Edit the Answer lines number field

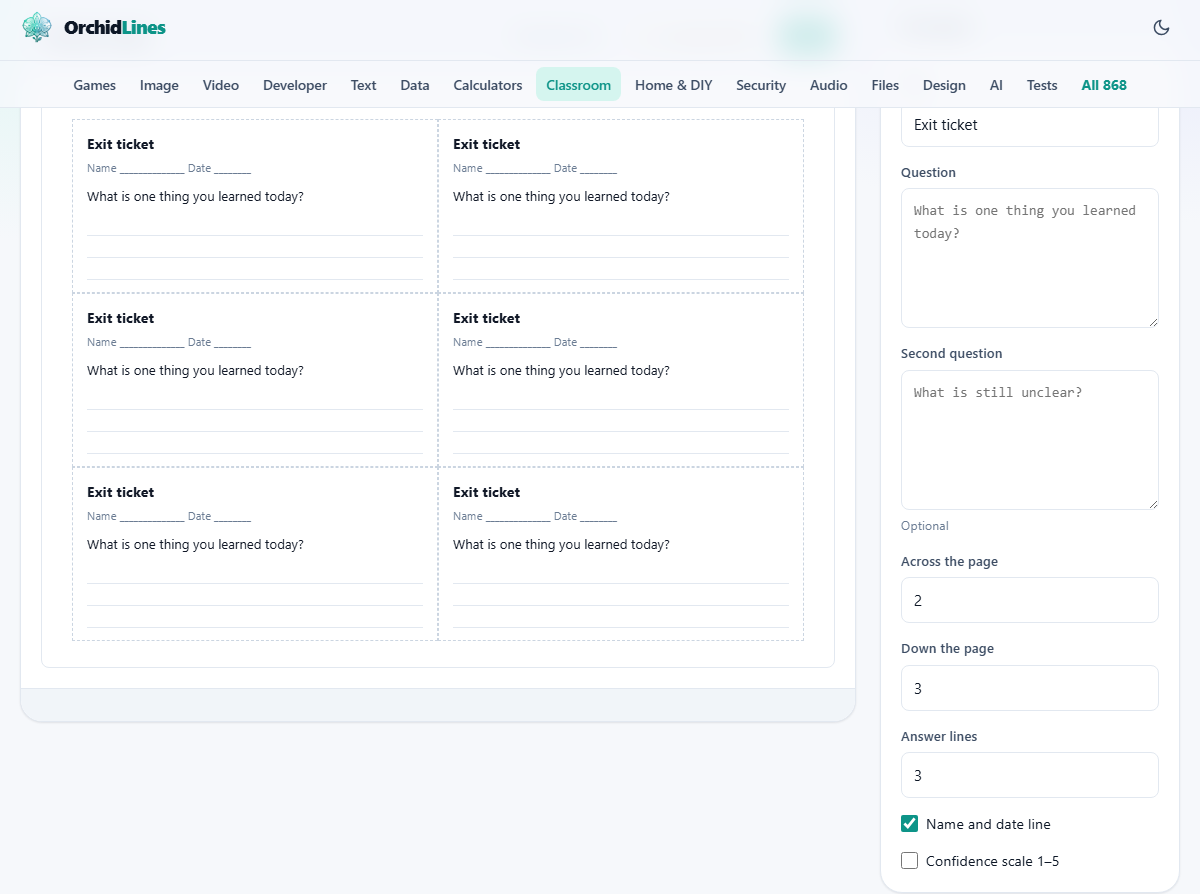point(1030,775)
